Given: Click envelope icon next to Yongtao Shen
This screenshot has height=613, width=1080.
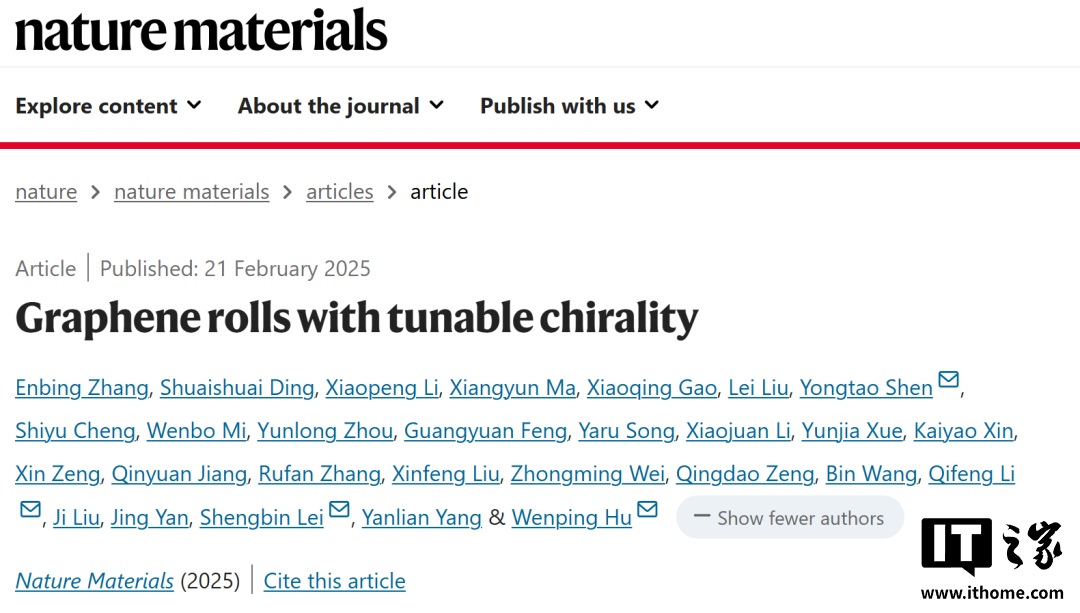Looking at the screenshot, I should [x=948, y=380].
